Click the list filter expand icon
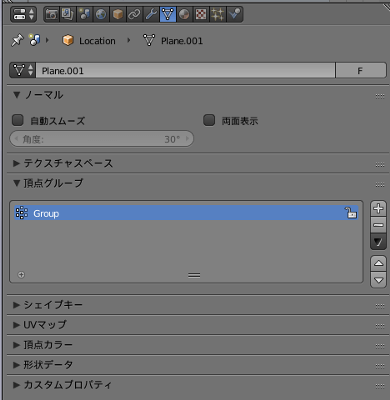This screenshot has height=400, width=390. click(21, 275)
